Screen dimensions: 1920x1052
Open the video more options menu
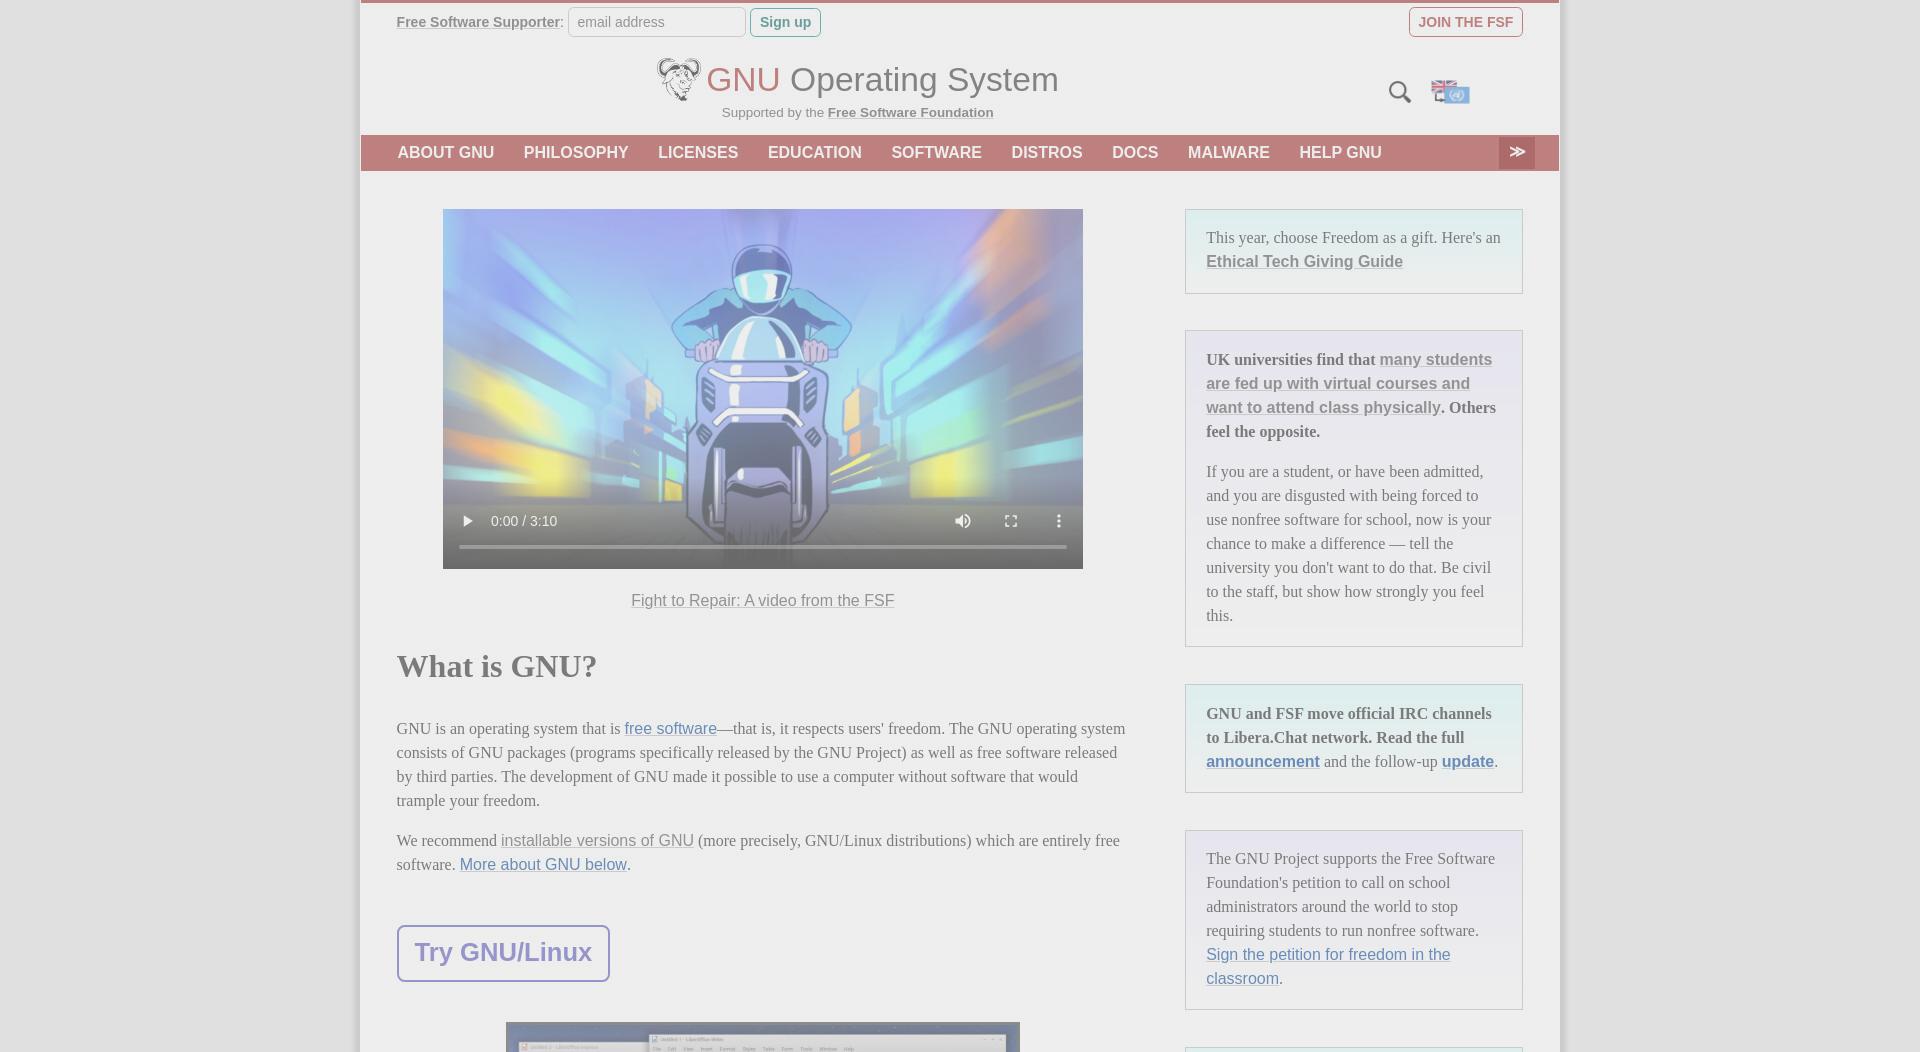tap(1059, 521)
